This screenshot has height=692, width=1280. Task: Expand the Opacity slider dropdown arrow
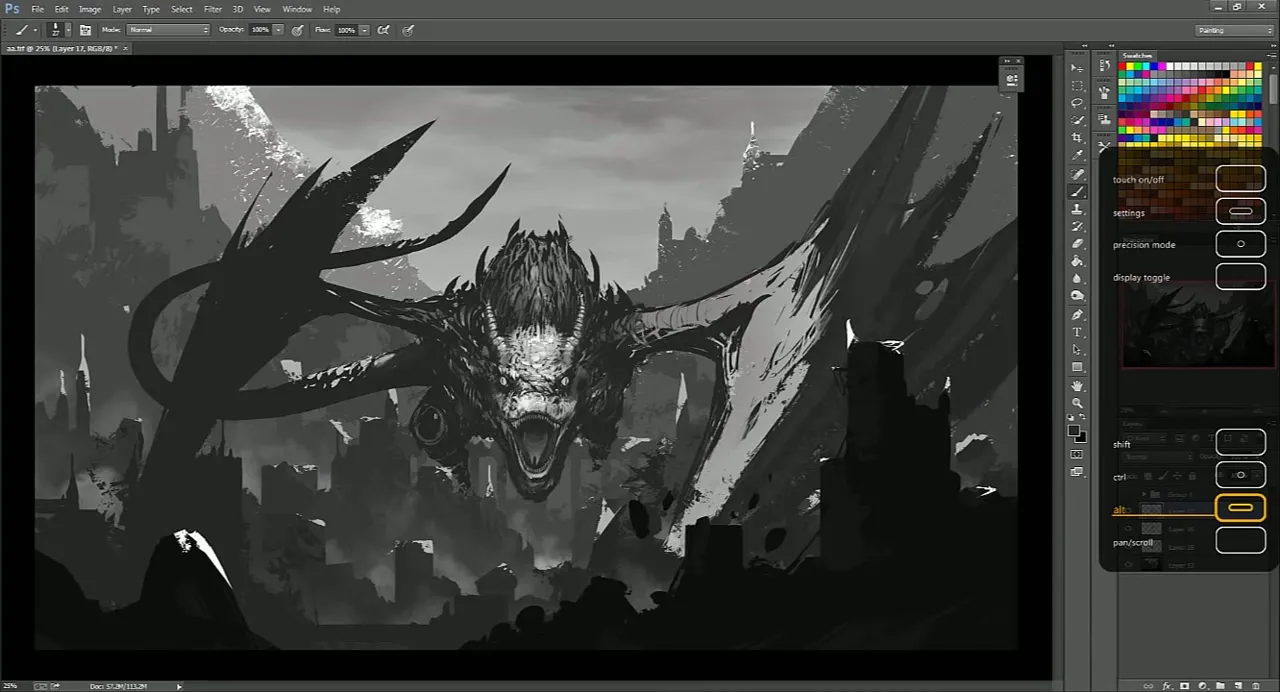(278, 30)
